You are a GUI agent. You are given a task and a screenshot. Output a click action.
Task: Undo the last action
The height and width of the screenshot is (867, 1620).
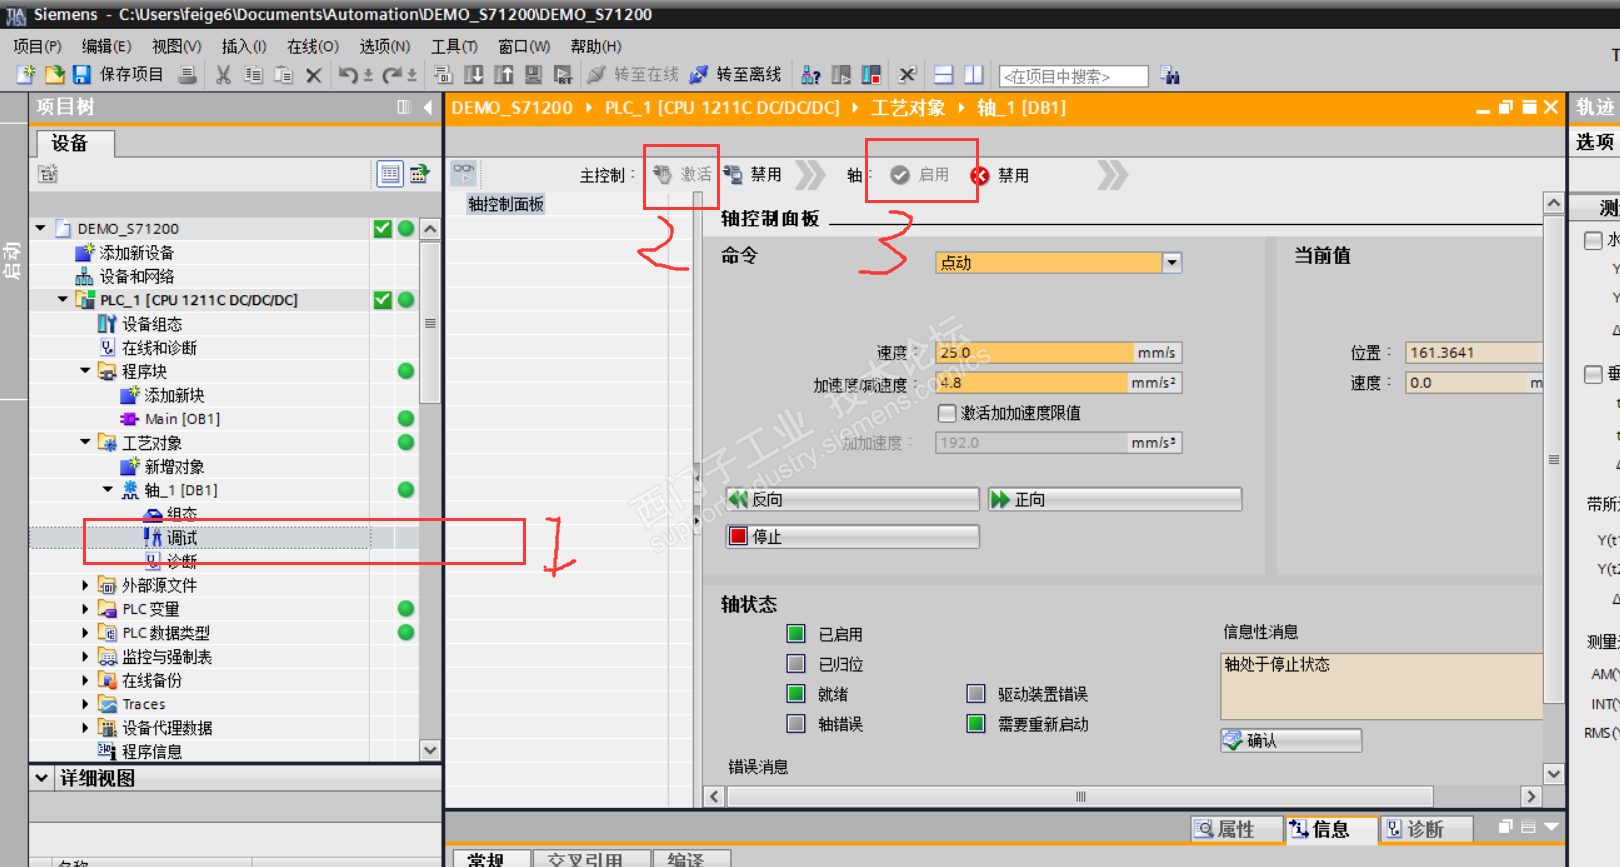[x=348, y=75]
